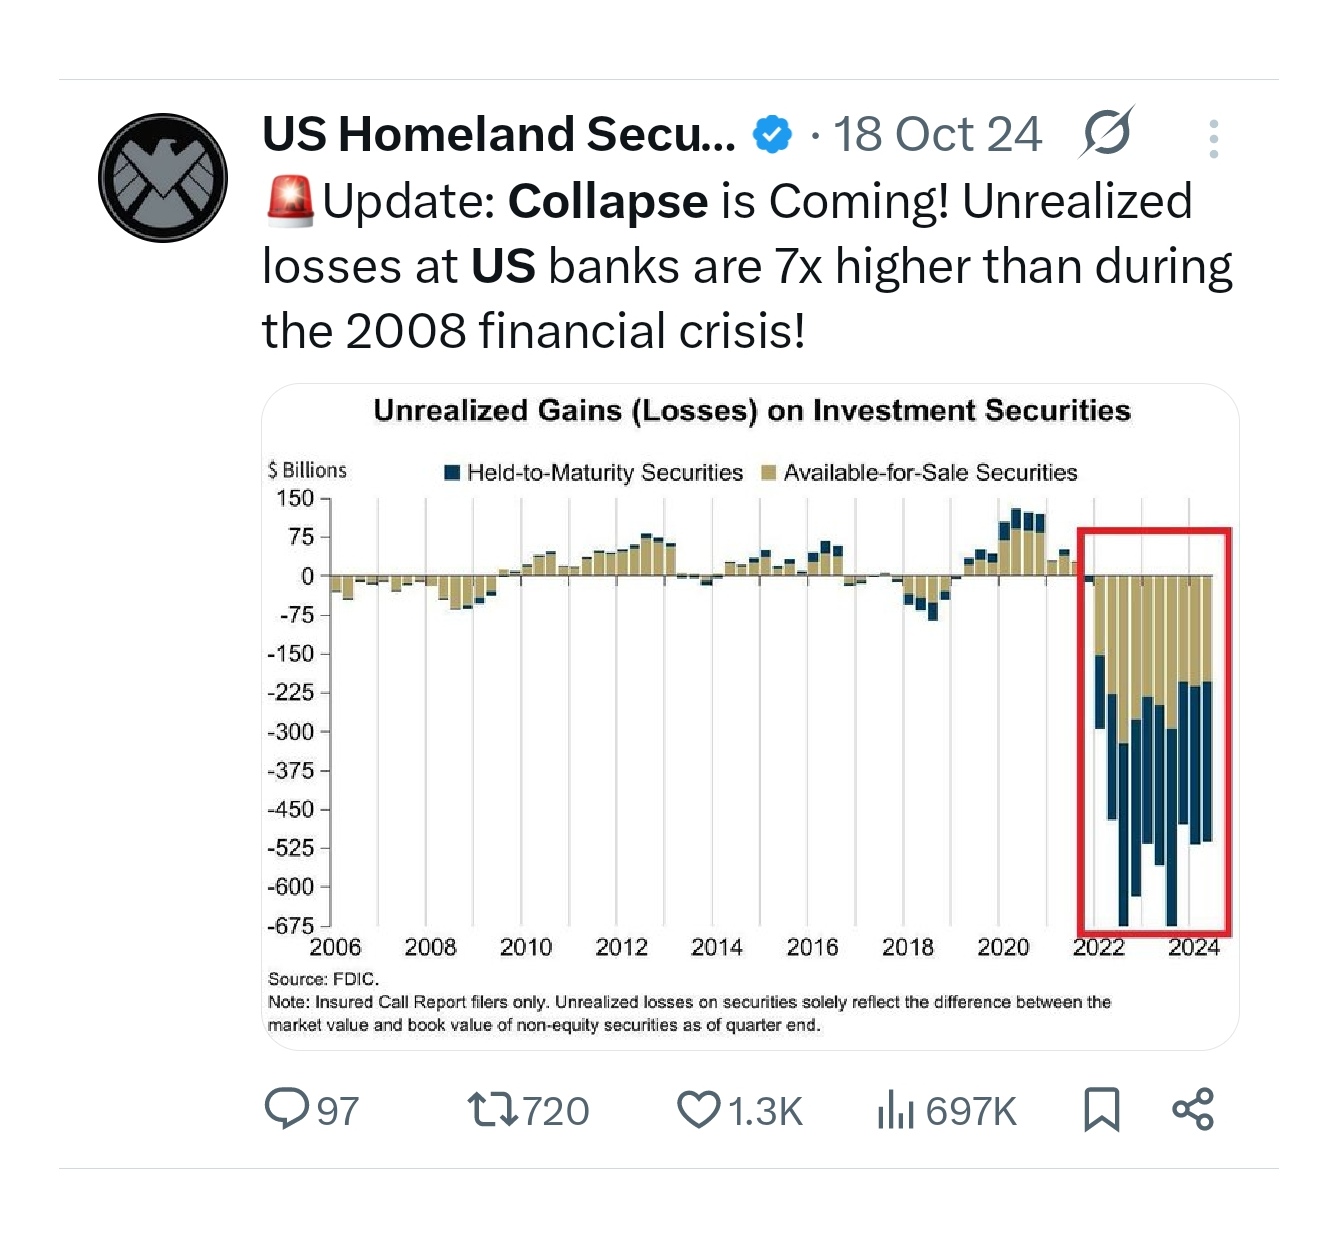Open view analytics bar chart icon
Screen dimensions: 1338x1251
pyautogui.click(x=895, y=1110)
